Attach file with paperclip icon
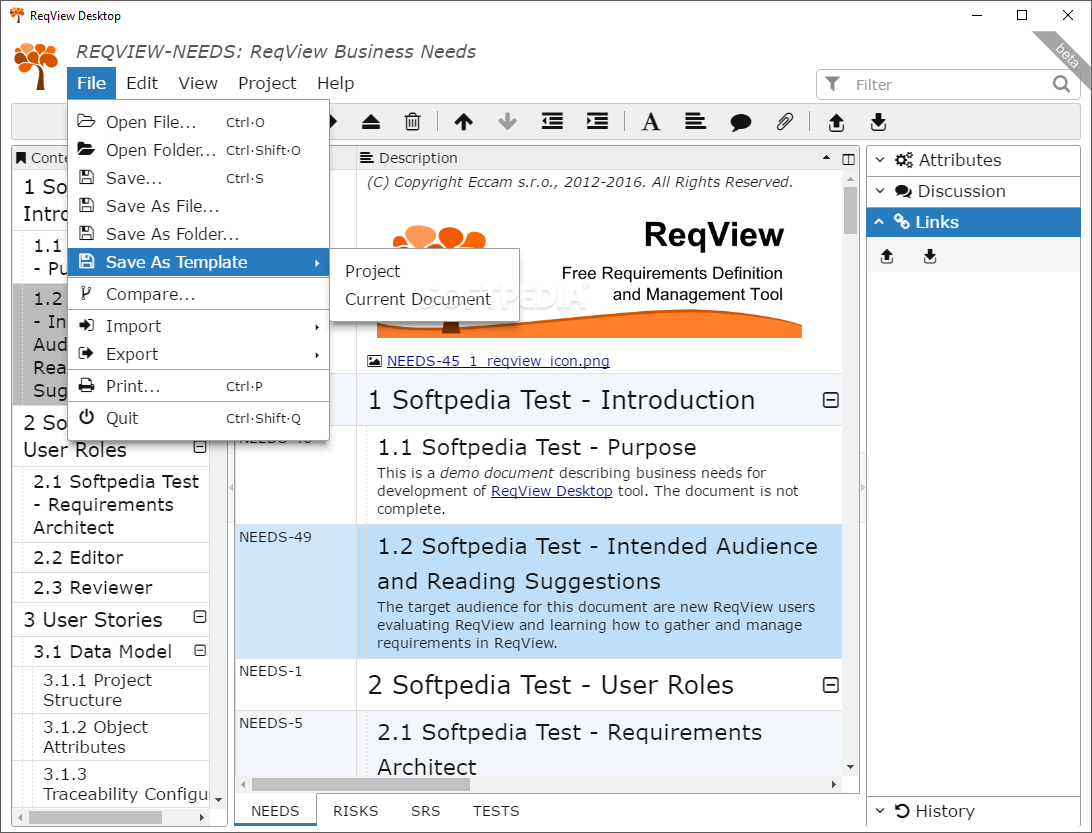Viewport: 1092px width, 833px height. coord(785,122)
